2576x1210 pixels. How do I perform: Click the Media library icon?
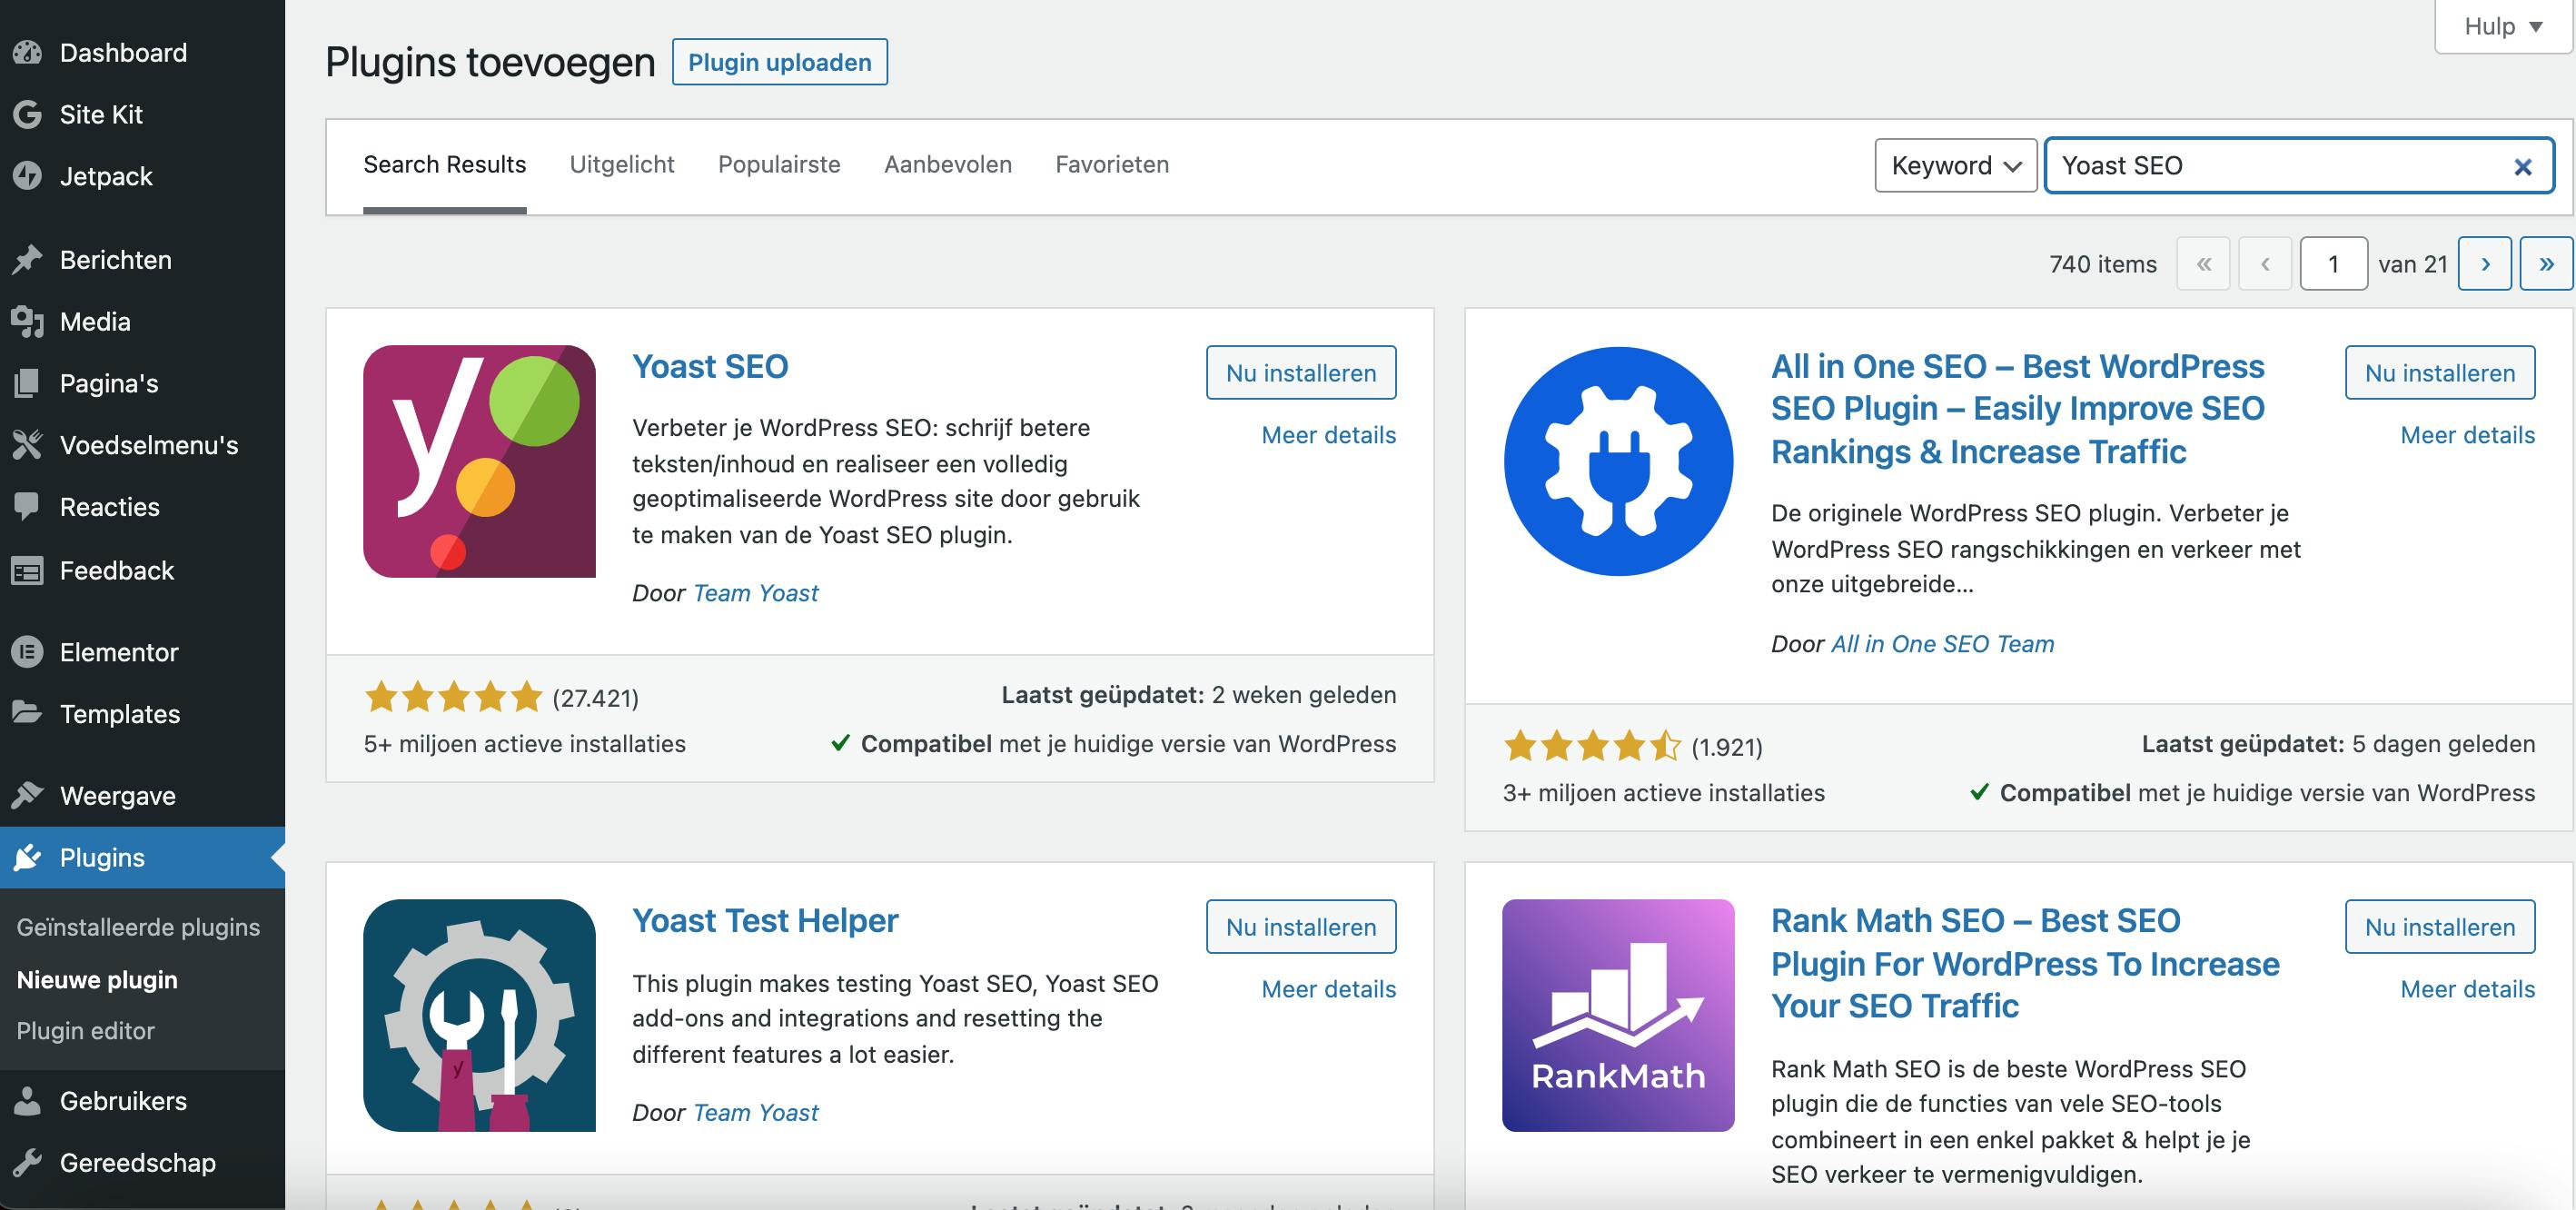(x=27, y=321)
